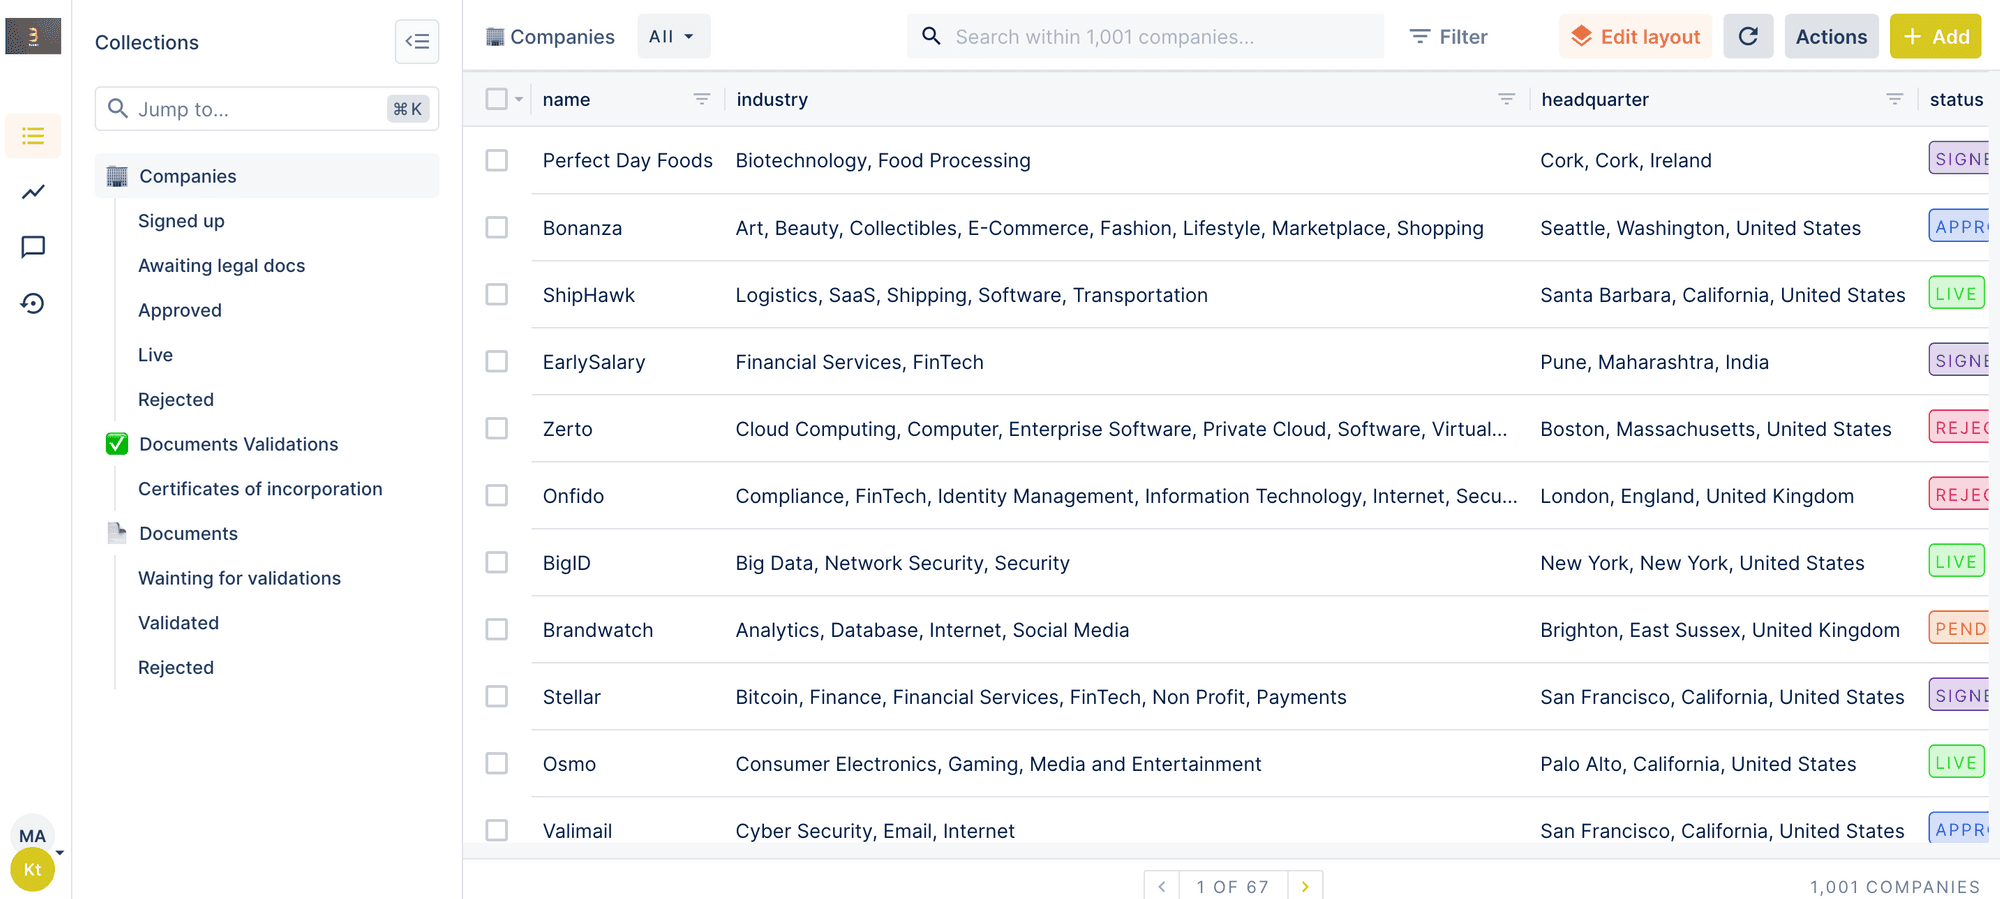
Task: Click the yellow Add button
Action: pos(1935,37)
